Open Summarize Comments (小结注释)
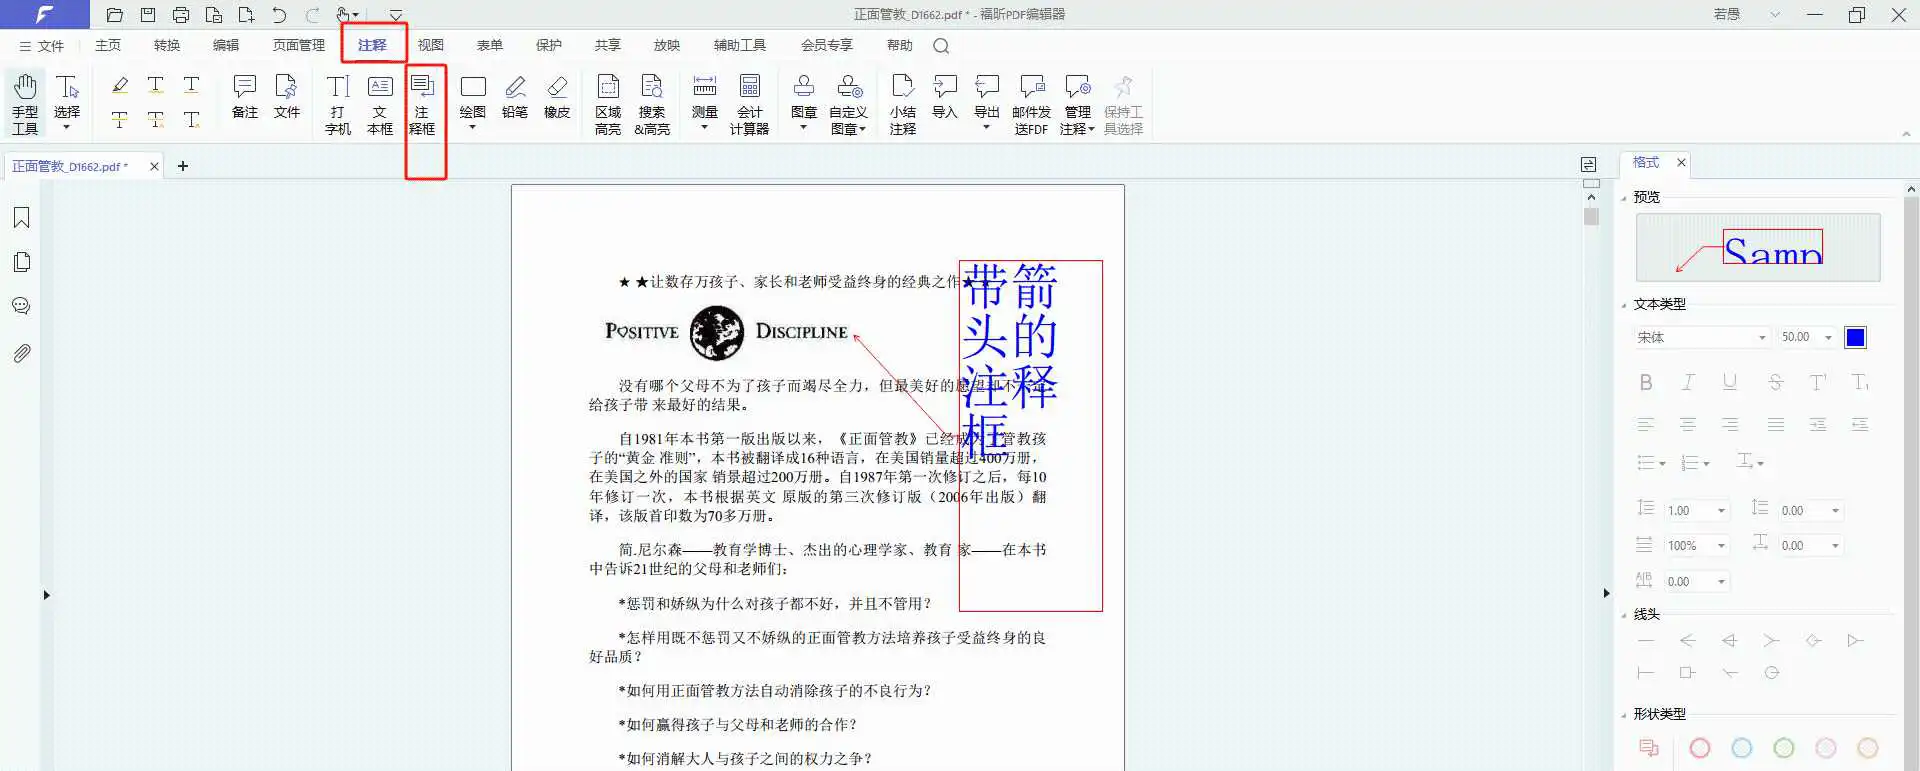1920x771 pixels. 903,103
